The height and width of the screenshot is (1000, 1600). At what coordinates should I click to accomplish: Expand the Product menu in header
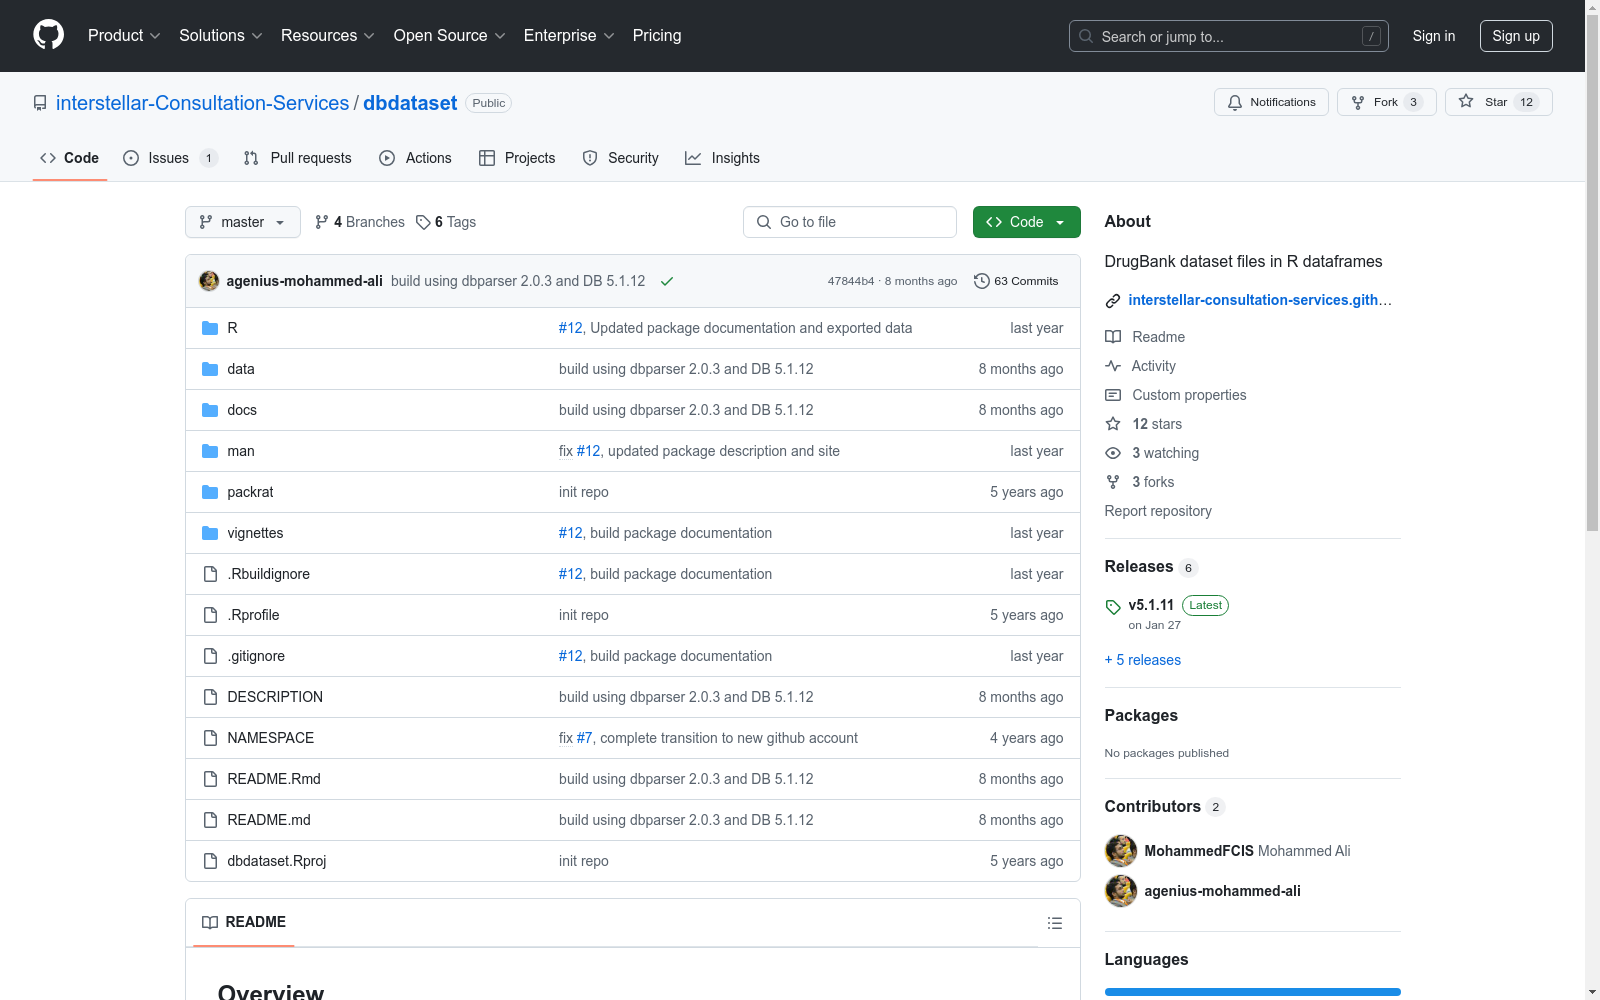coord(124,36)
